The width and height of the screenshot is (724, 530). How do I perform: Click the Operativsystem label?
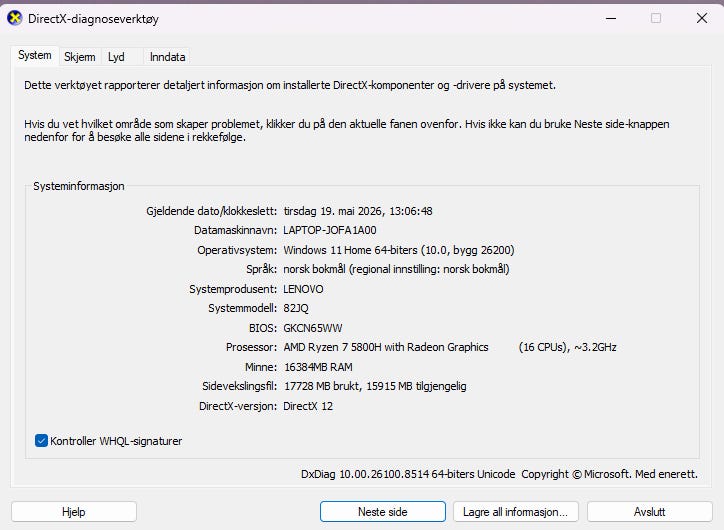coord(237,250)
